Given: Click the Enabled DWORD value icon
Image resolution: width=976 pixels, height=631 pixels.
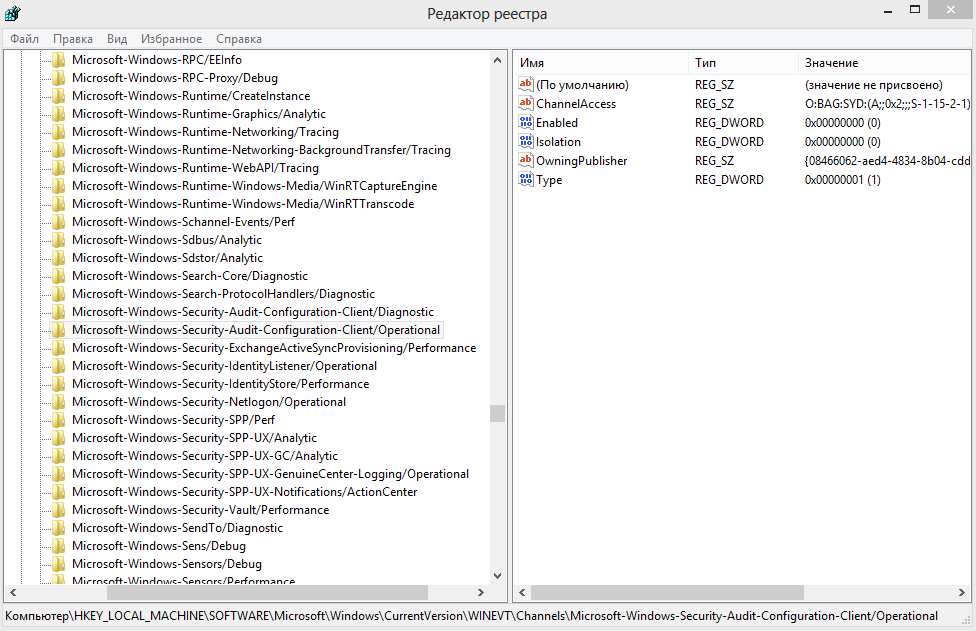Looking at the screenshot, I should tap(526, 123).
